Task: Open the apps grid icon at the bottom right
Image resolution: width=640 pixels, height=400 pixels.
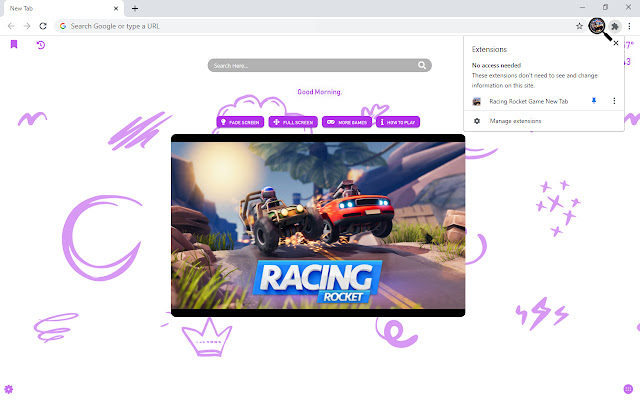Action: 628,389
